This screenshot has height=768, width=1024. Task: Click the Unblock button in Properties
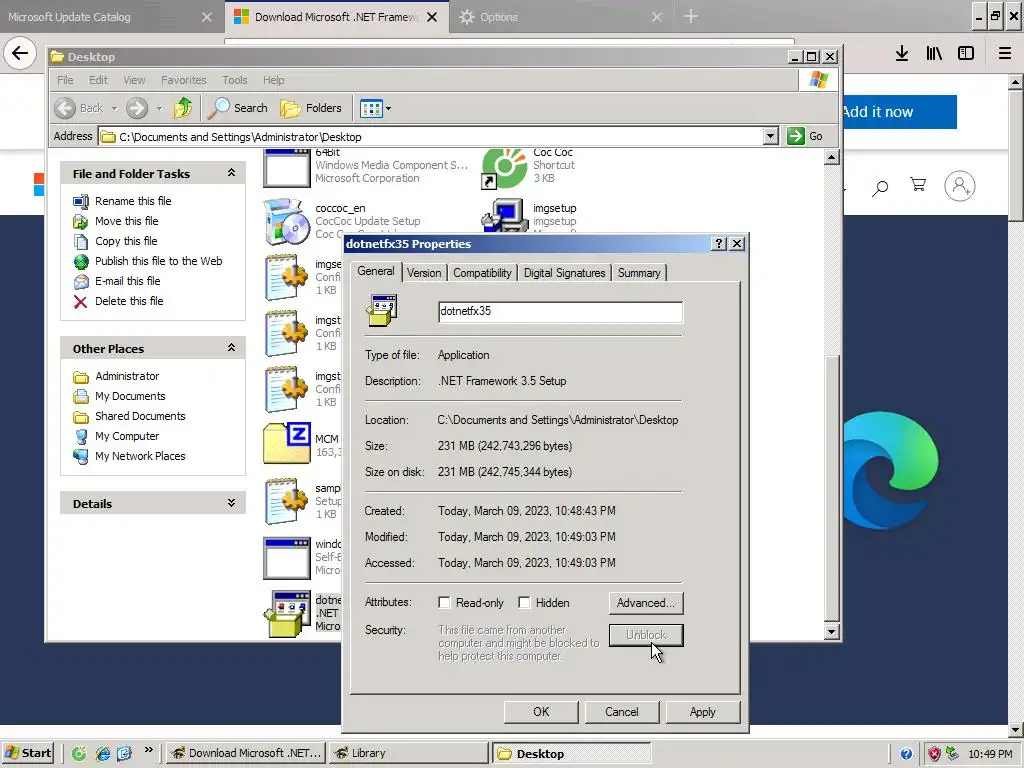646,635
